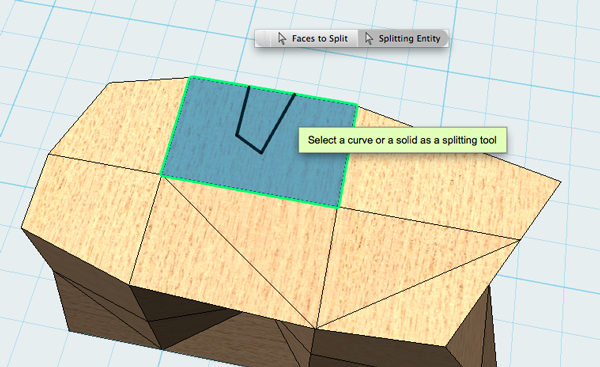Click the arrow cursor icon beside Faces to Split
This screenshot has height=367, width=600.
(x=282, y=39)
